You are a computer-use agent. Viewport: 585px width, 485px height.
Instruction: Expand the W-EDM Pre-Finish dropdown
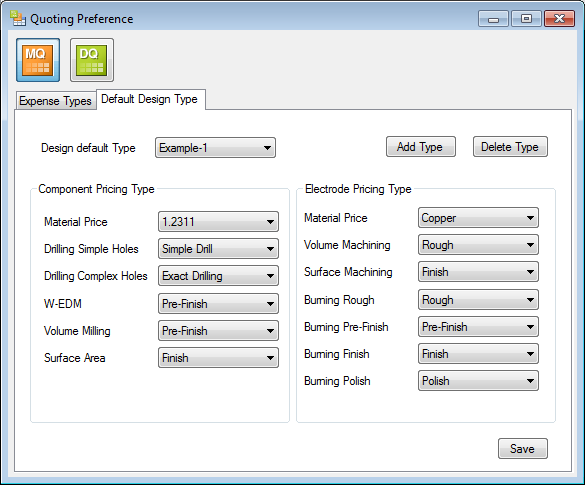[x=218, y=304]
